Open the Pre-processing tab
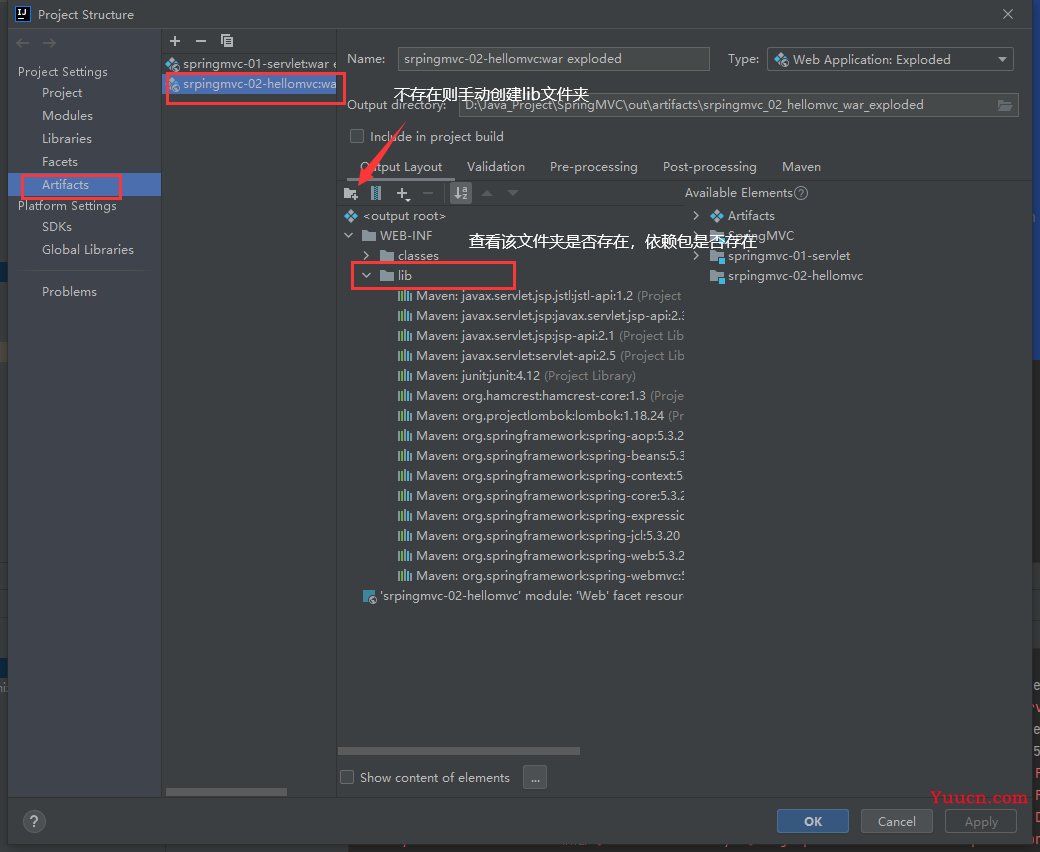Screen dimensions: 1040x852 [x=594, y=167]
